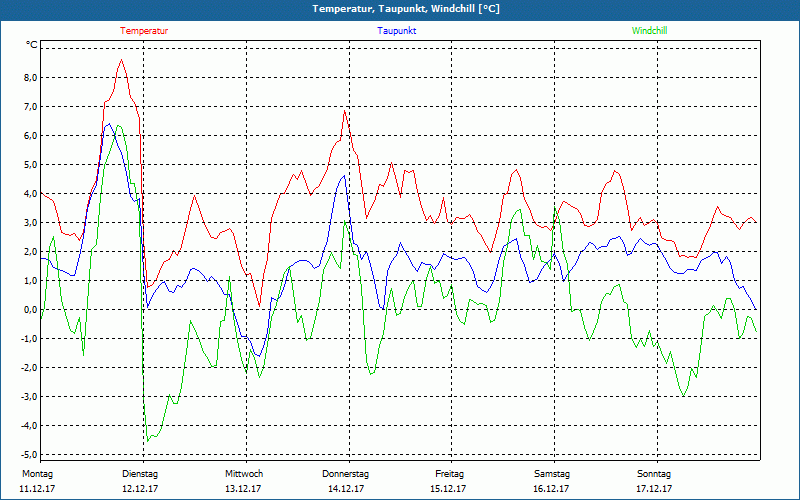Click the green Windchill legend label

[x=649, y=31]
